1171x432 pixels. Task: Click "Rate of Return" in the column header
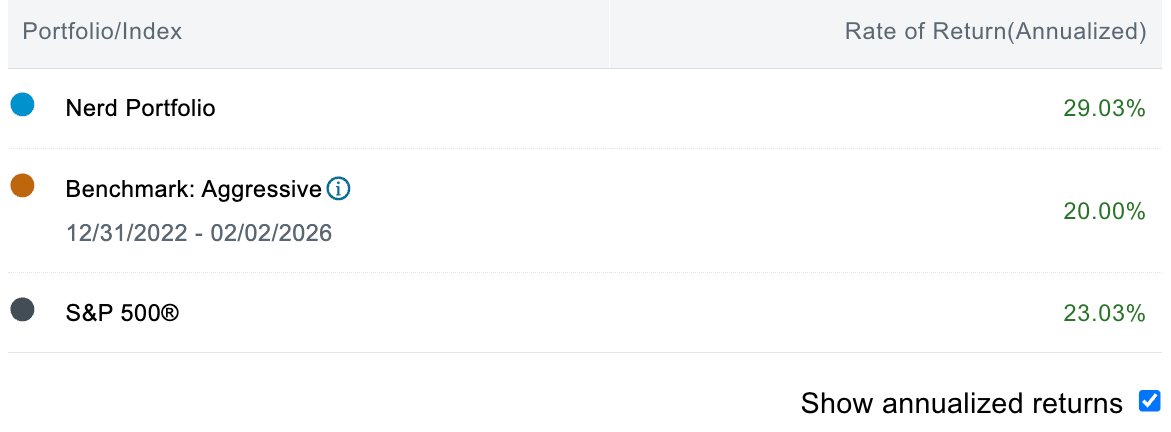tap(923, 31)
